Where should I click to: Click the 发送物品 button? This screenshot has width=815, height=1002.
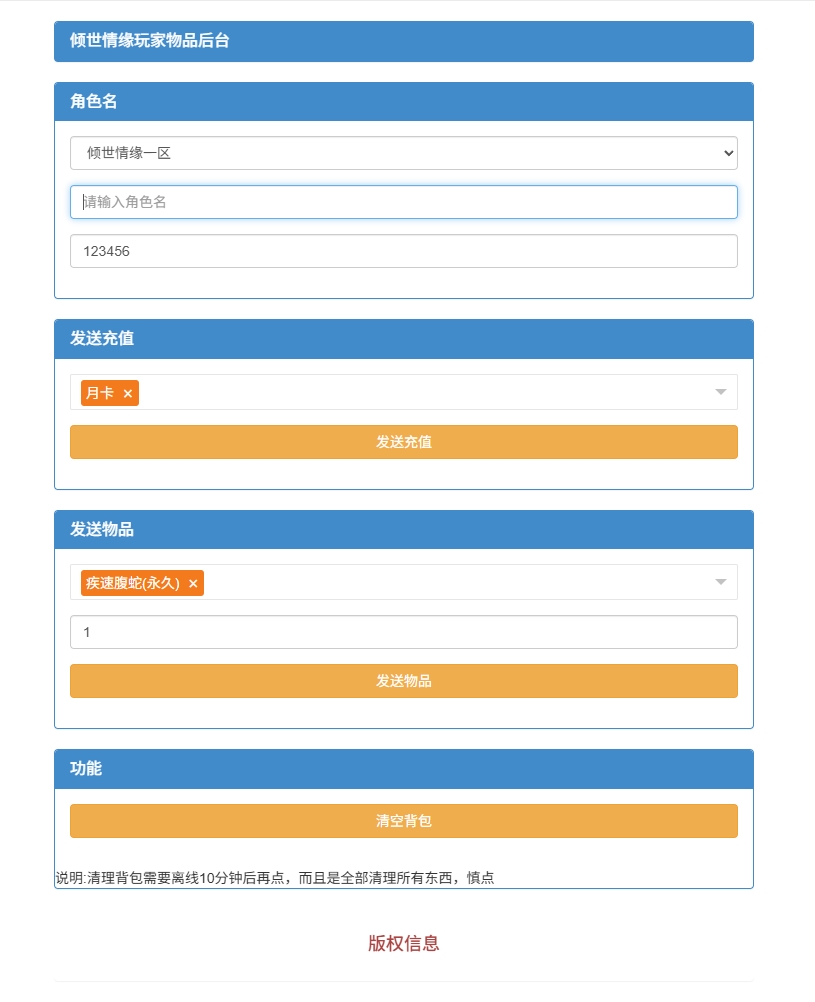click(x=404, y=681)
